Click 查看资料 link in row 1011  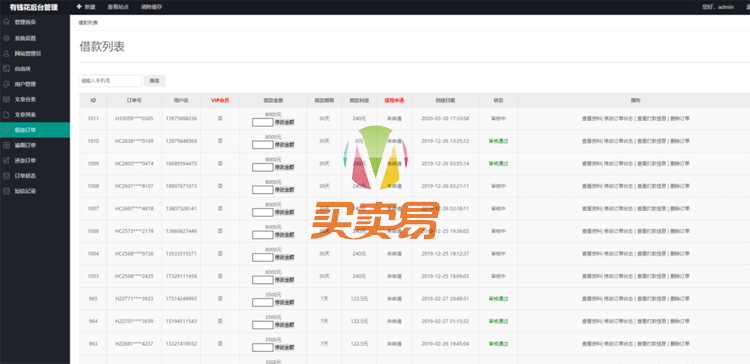(x=592, y=119)
